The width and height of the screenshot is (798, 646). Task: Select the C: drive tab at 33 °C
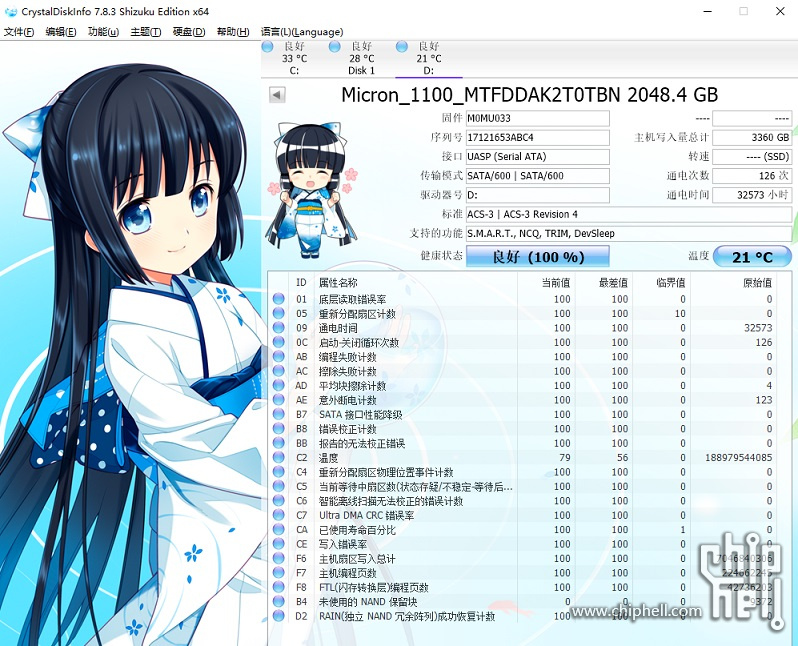point(294,59)
